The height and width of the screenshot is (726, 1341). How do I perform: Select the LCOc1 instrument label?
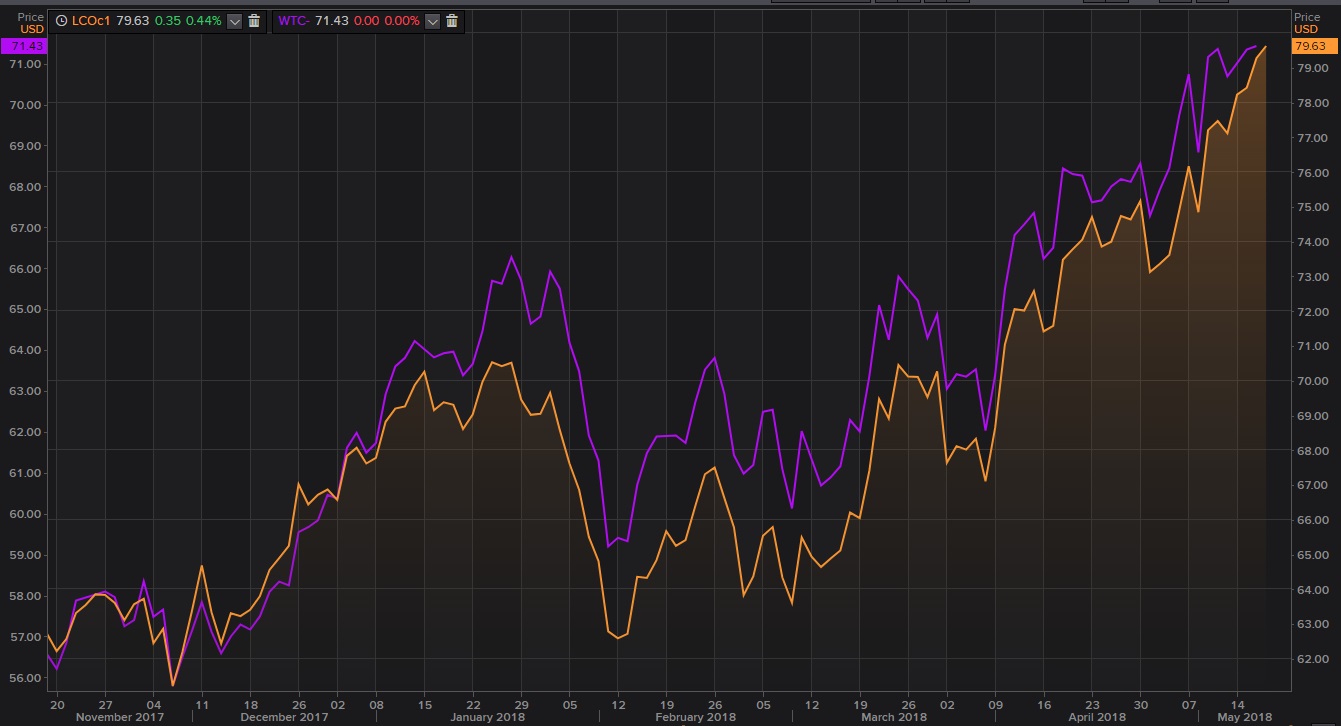(90, 21)
